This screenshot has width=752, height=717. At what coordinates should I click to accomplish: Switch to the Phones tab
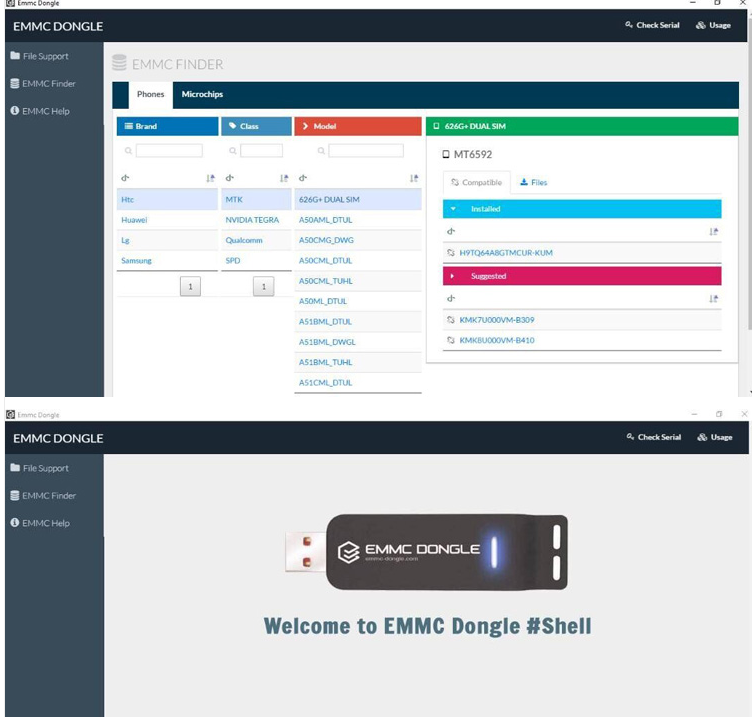click(x=151, y=94)
